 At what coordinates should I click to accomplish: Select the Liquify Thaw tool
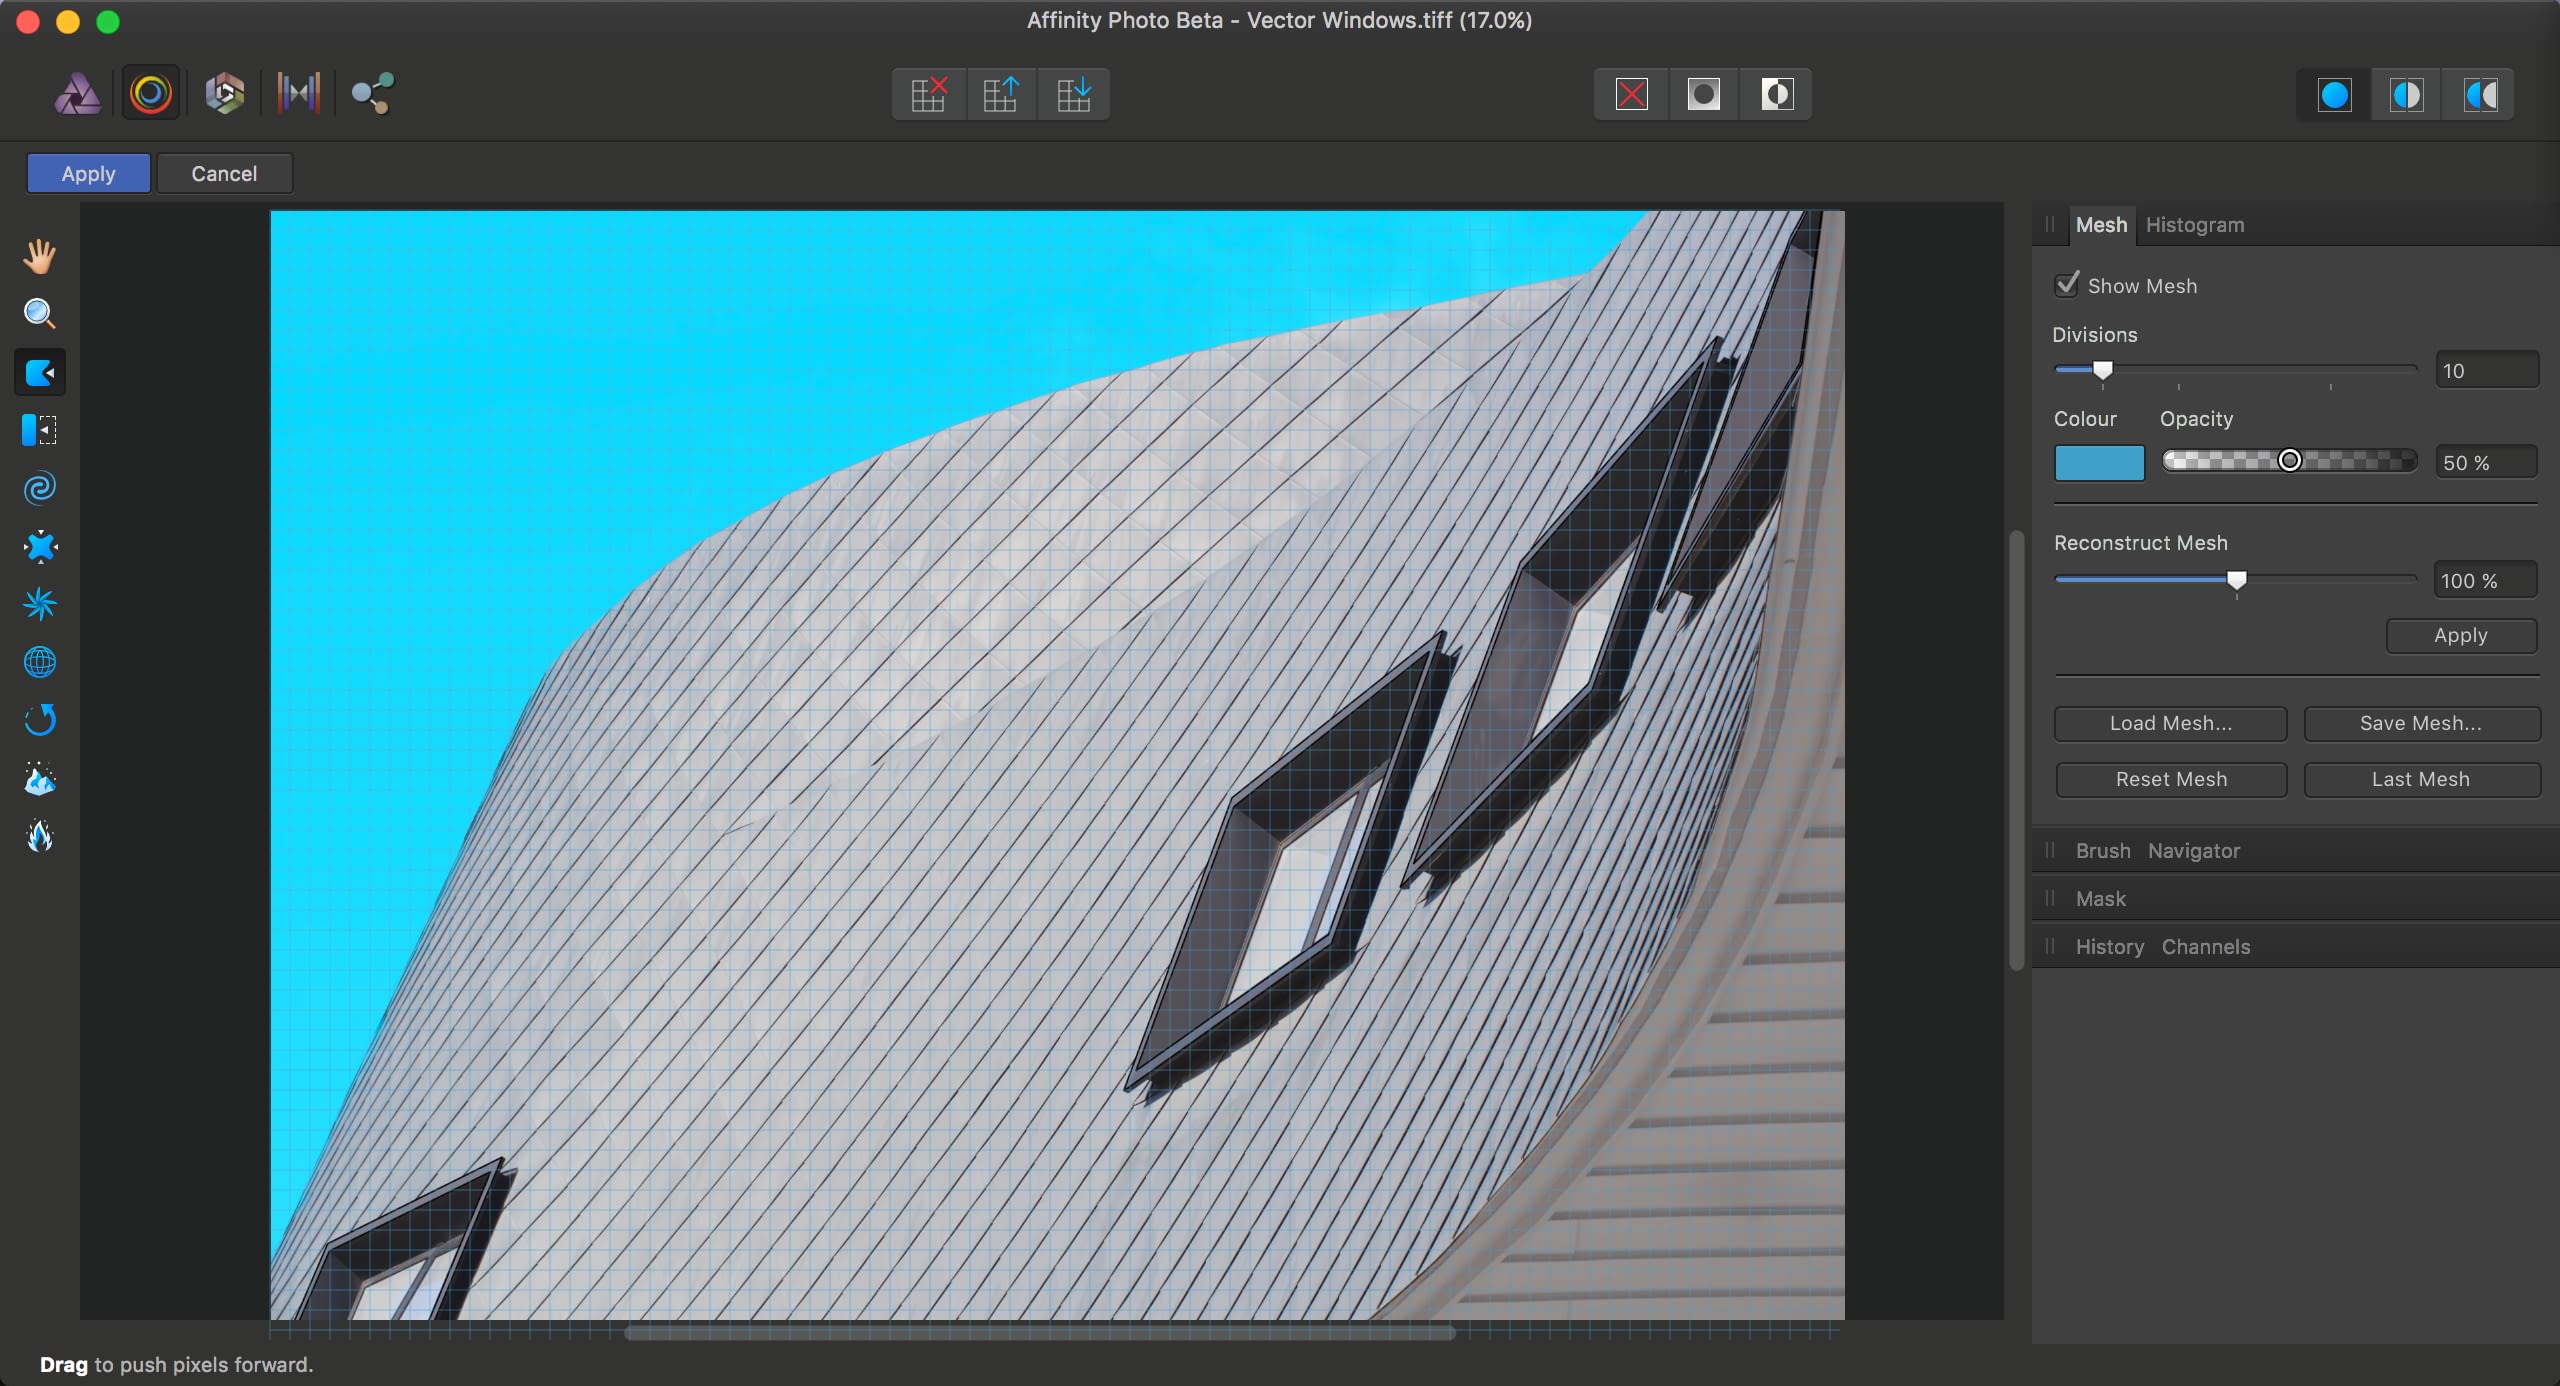tap(40, 836)
